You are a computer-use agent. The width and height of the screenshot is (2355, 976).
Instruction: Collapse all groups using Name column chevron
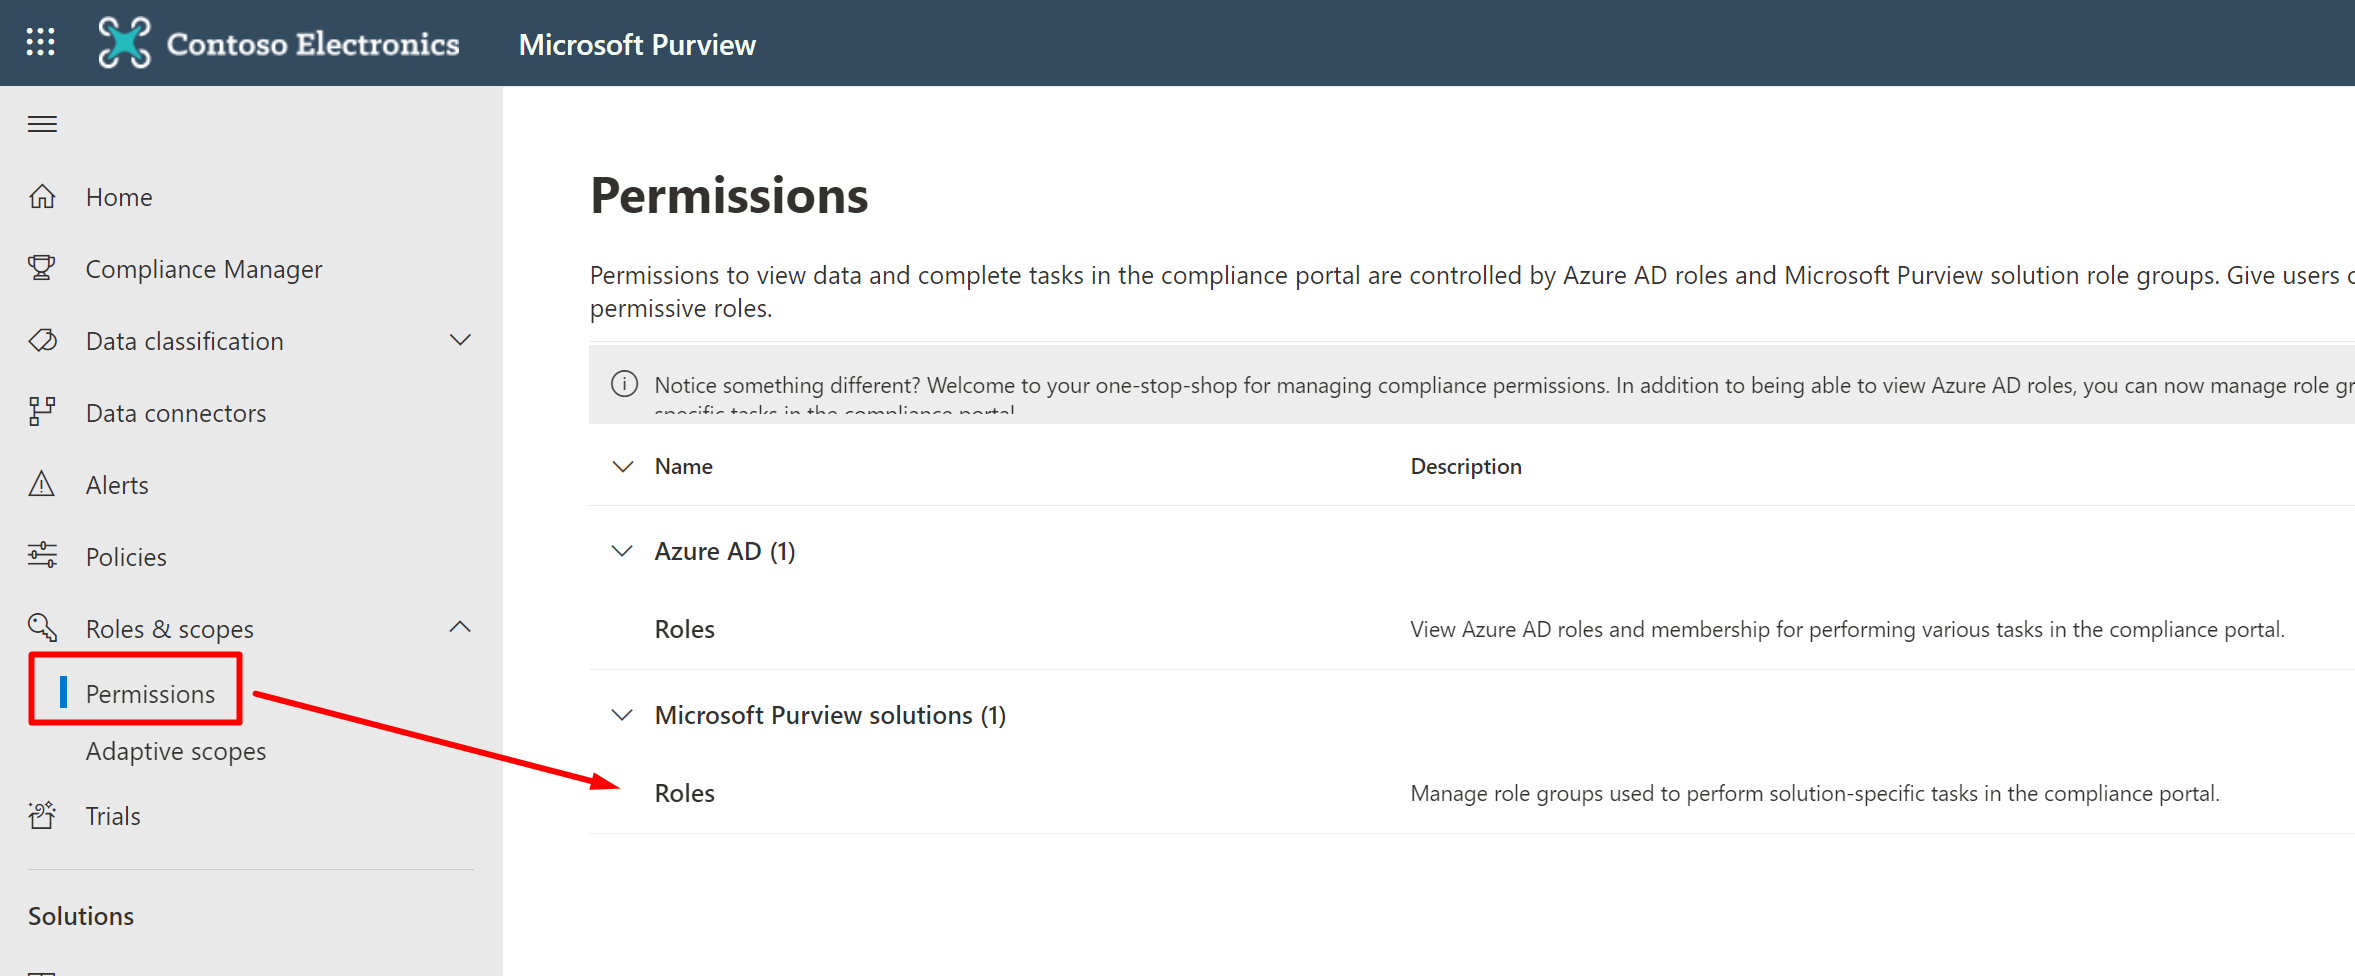tap(622, 467)
